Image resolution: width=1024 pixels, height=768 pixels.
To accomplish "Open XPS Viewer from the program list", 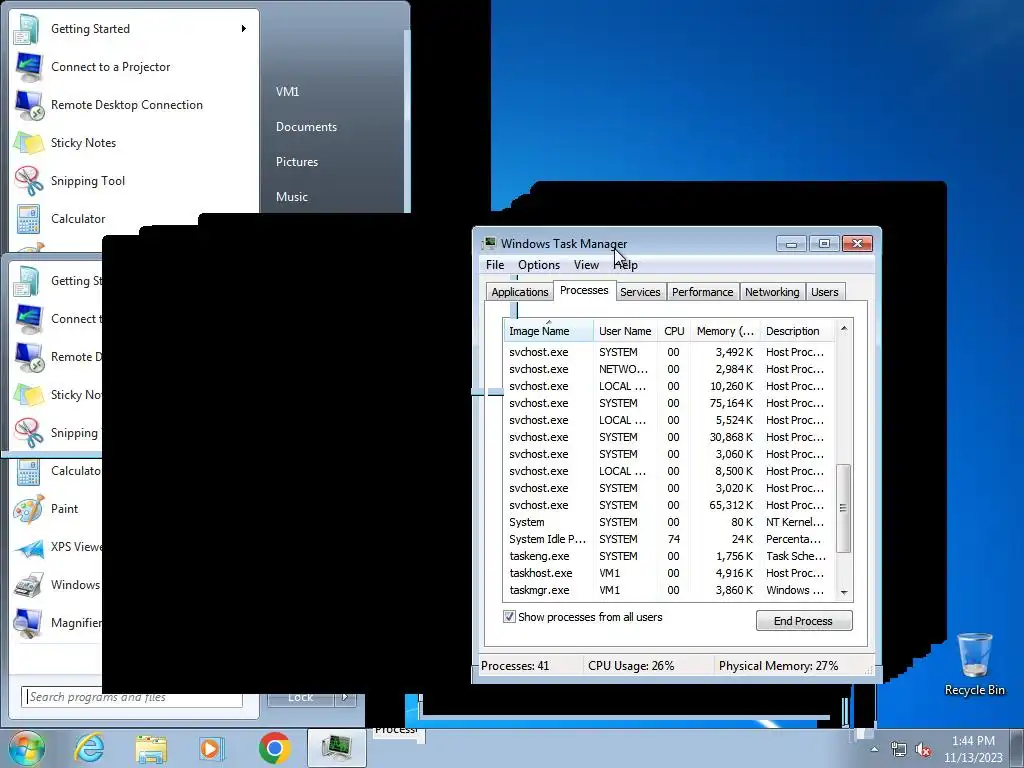I will click(57, 547).
